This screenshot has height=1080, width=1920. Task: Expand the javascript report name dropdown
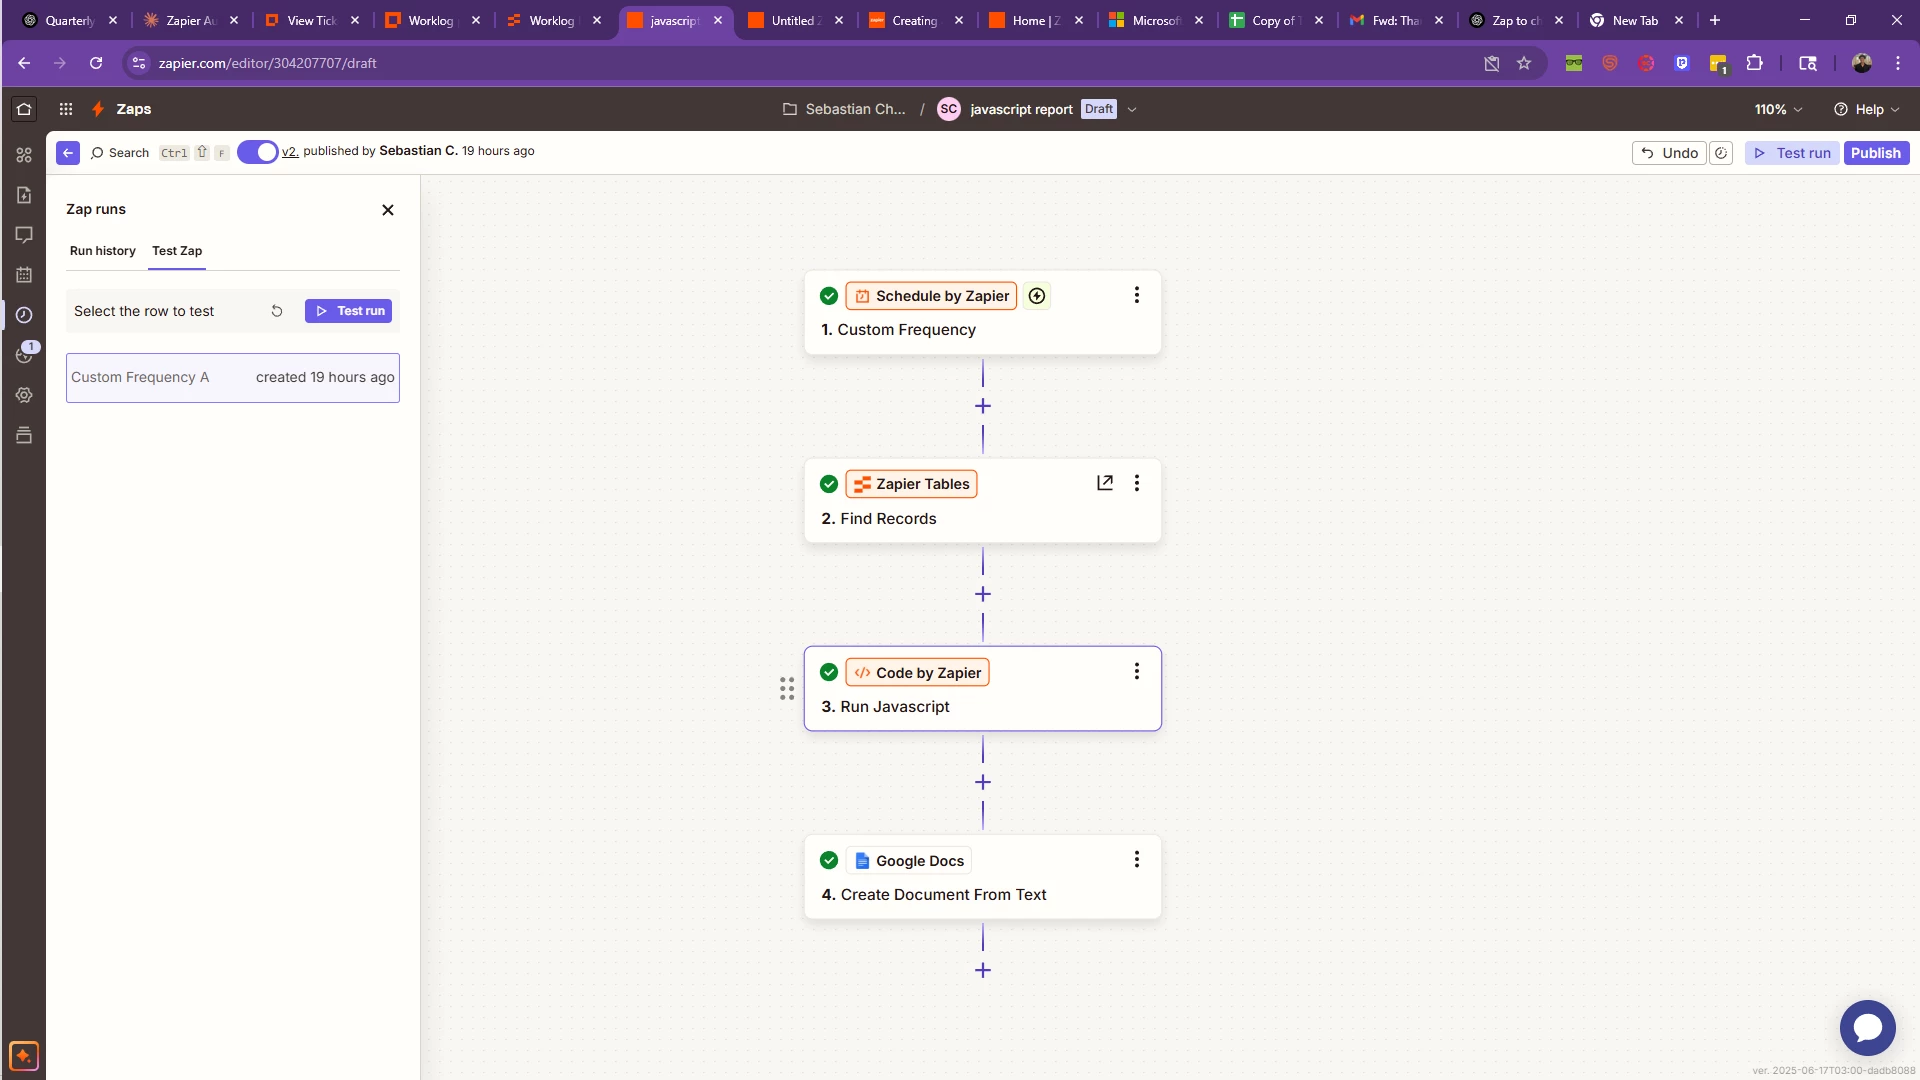(x=1132, y=110)
